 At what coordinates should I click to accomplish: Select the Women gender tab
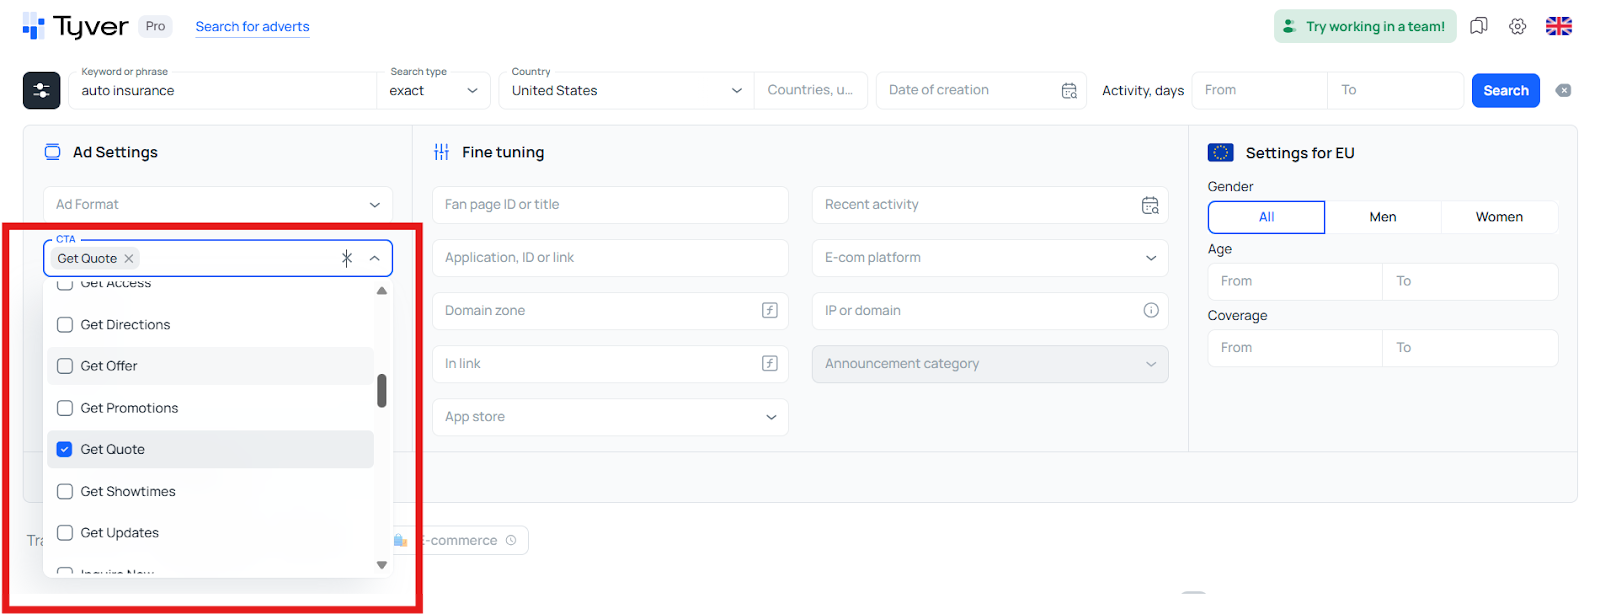click(1499, 217)
